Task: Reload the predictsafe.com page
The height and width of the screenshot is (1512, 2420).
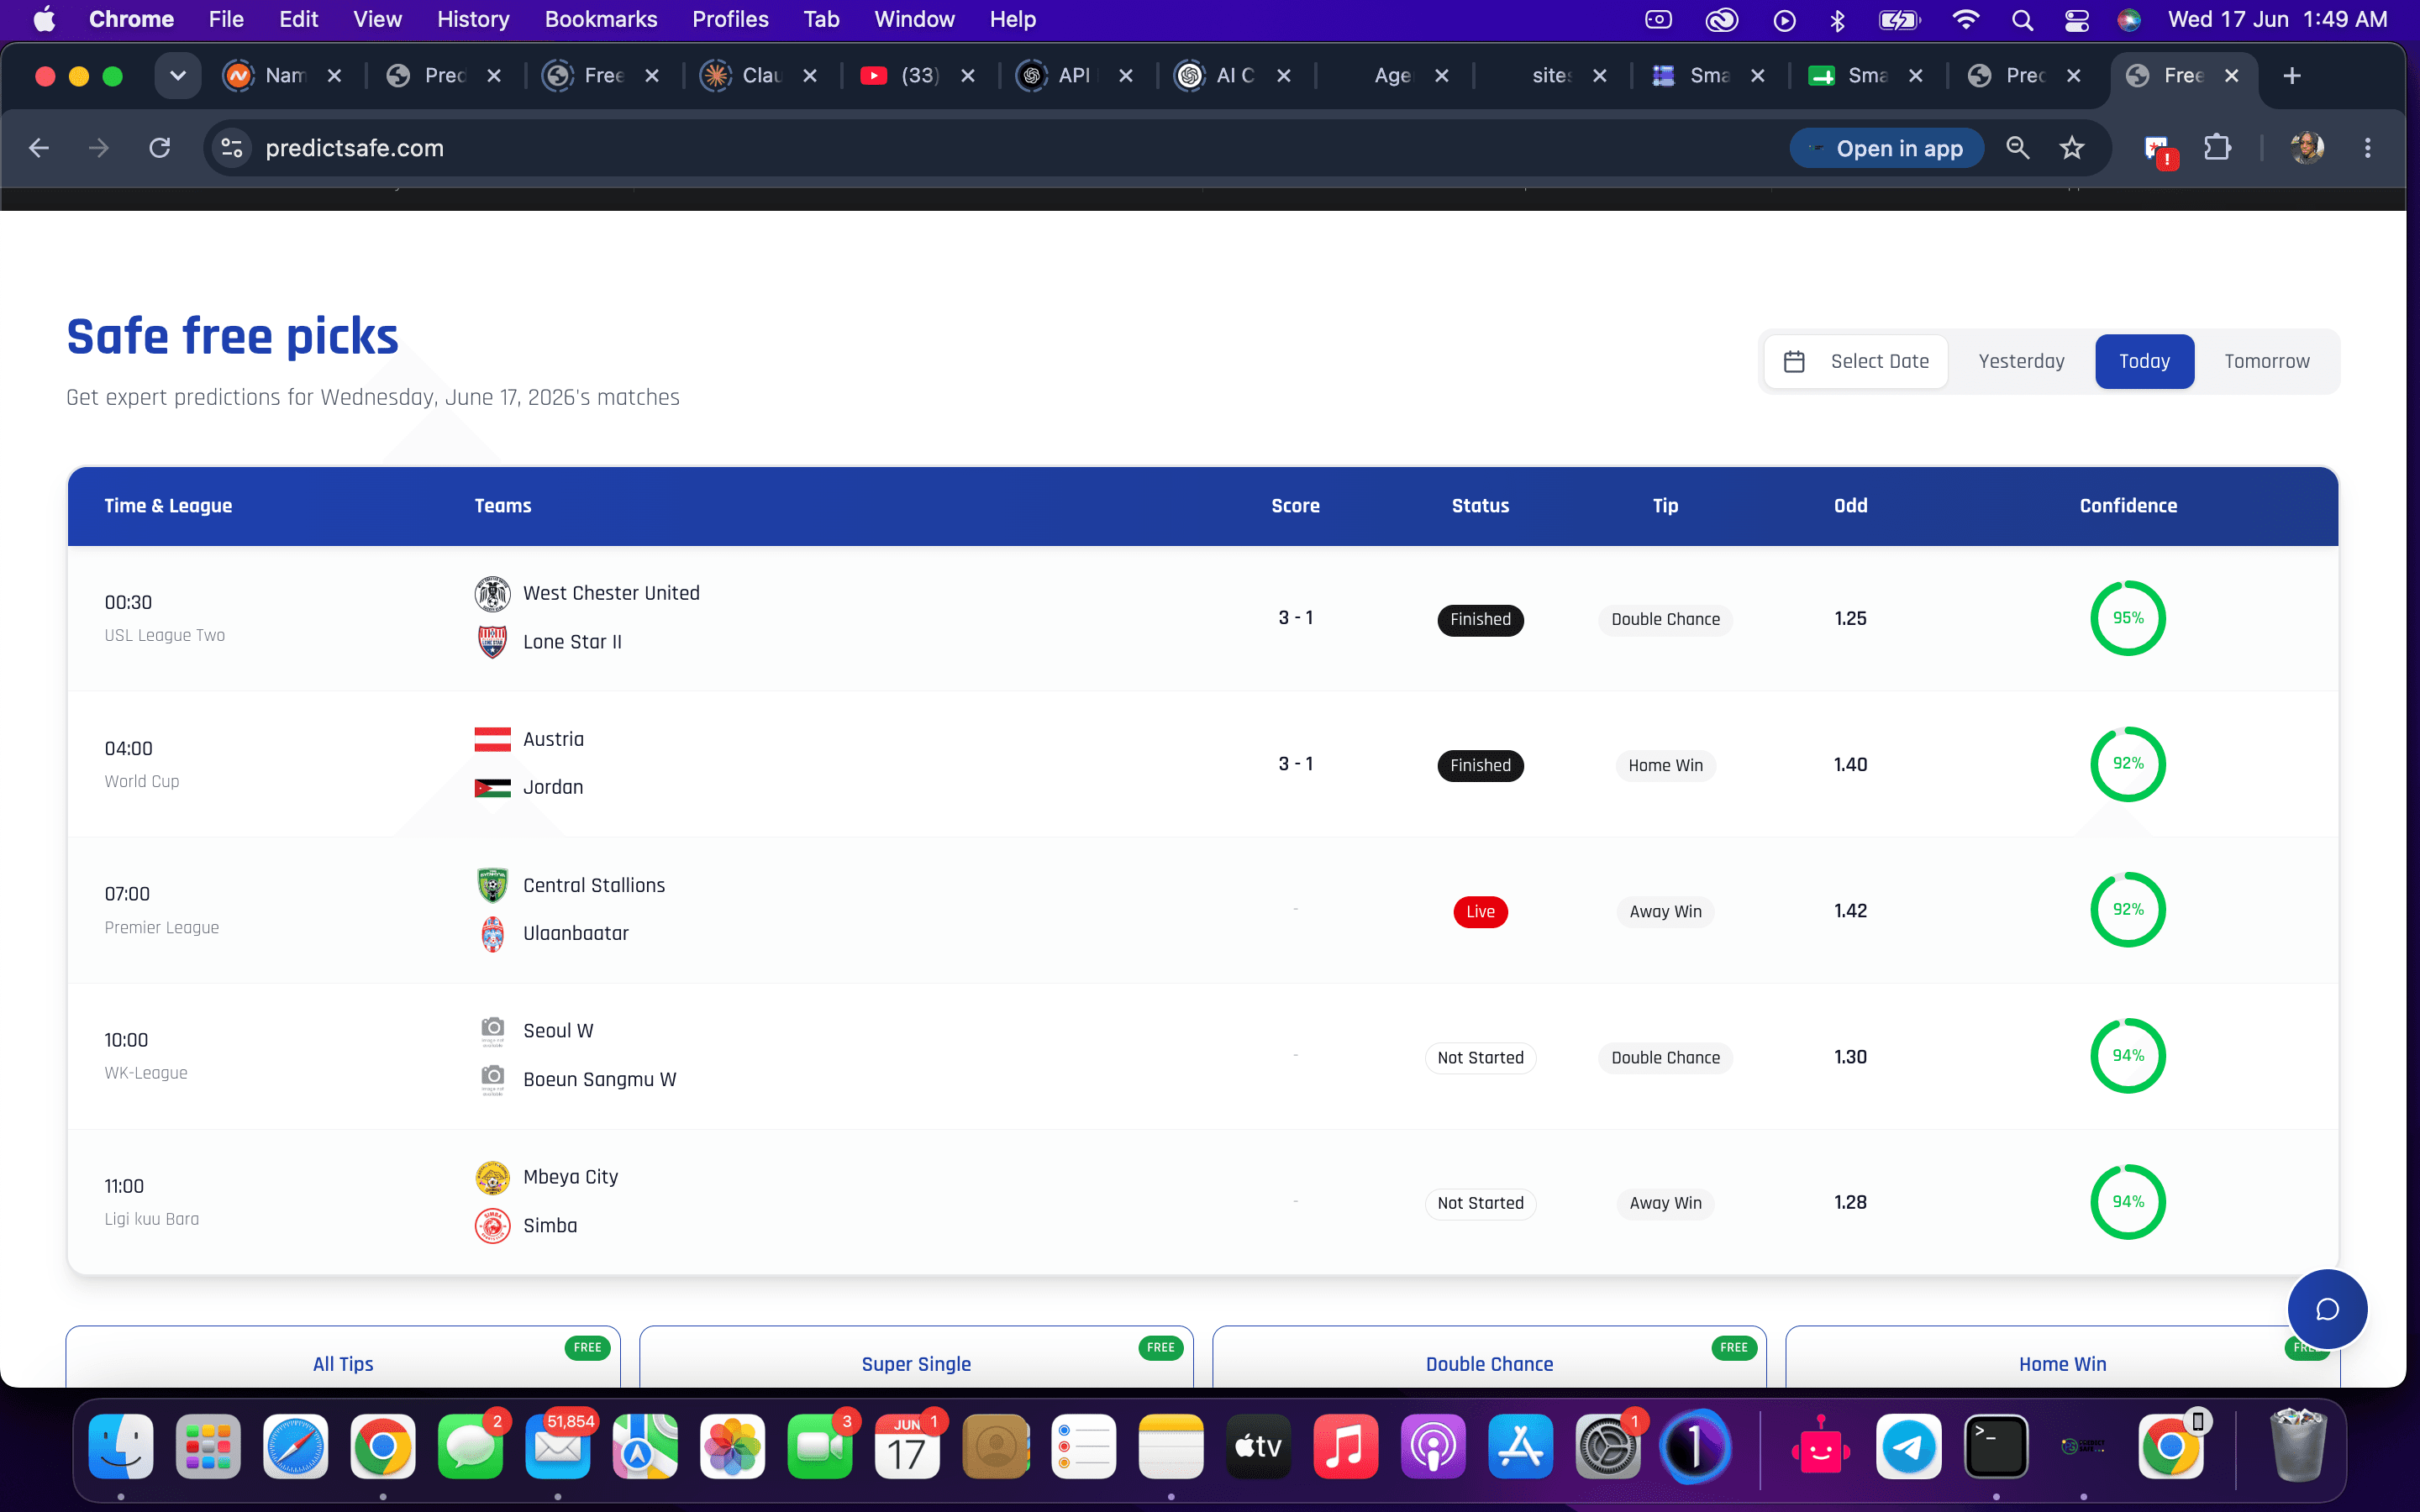Action: (160, 148)
